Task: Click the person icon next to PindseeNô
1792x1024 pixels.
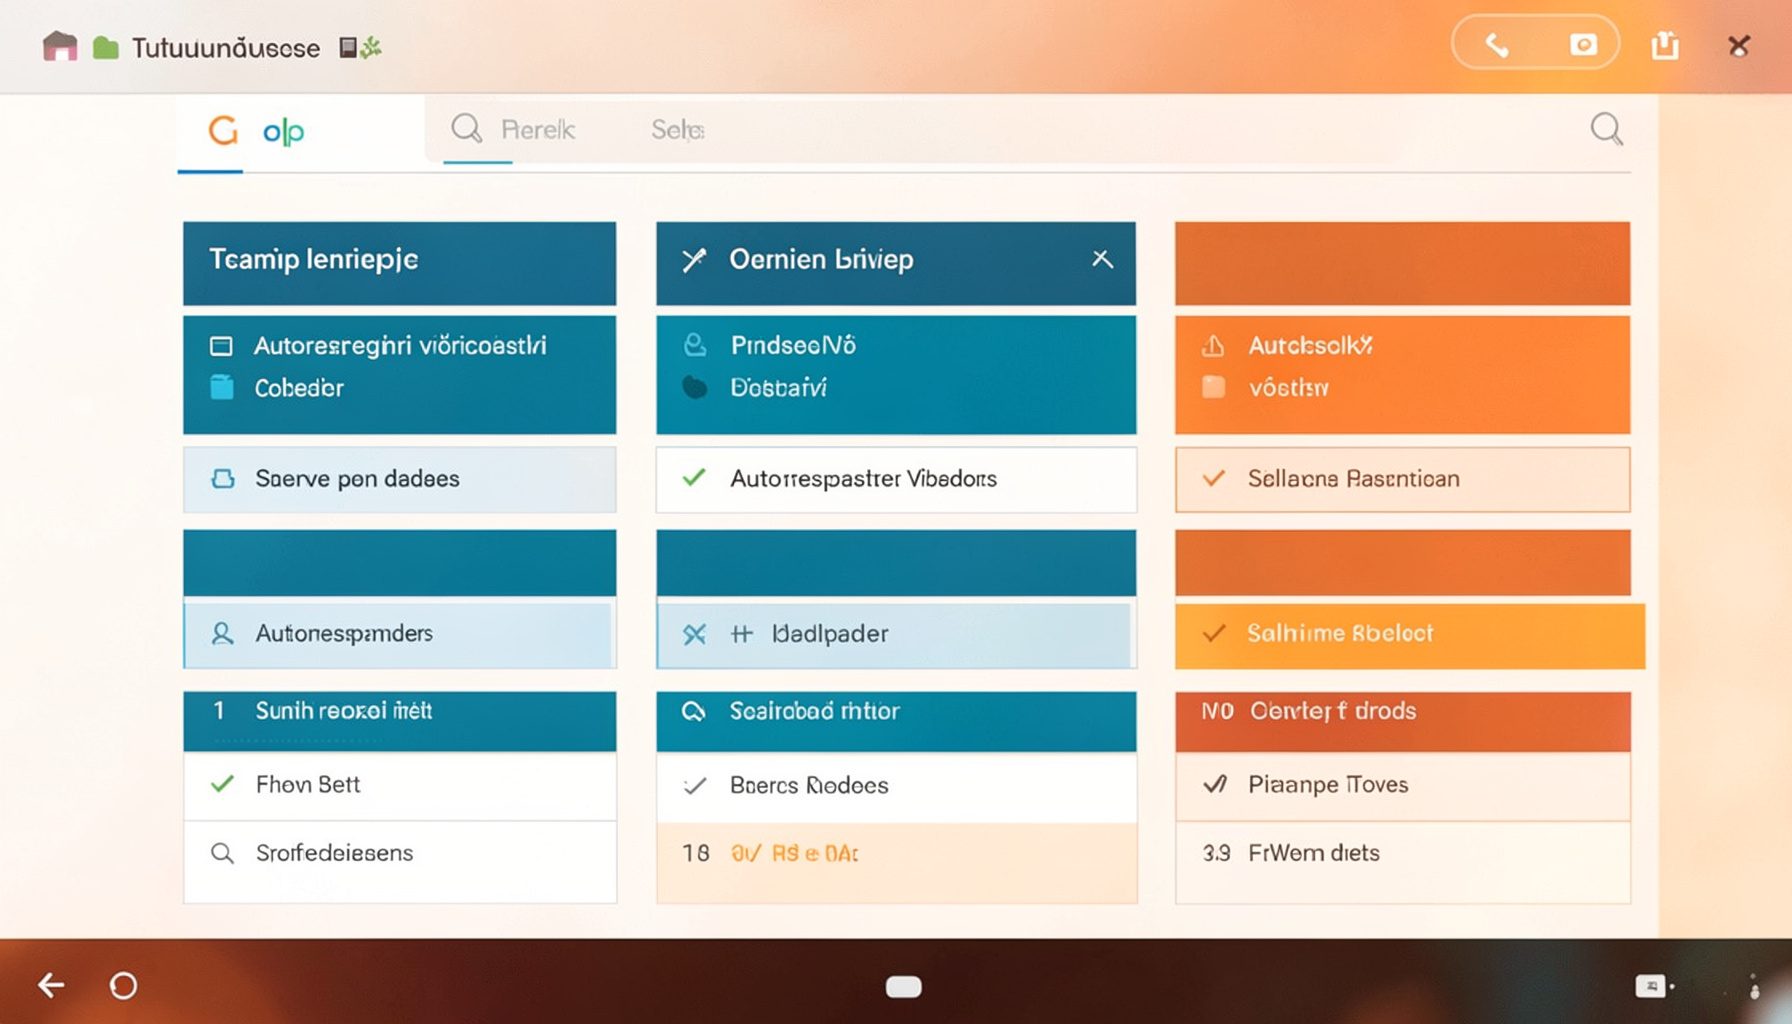Action: (x=695, y=345)
